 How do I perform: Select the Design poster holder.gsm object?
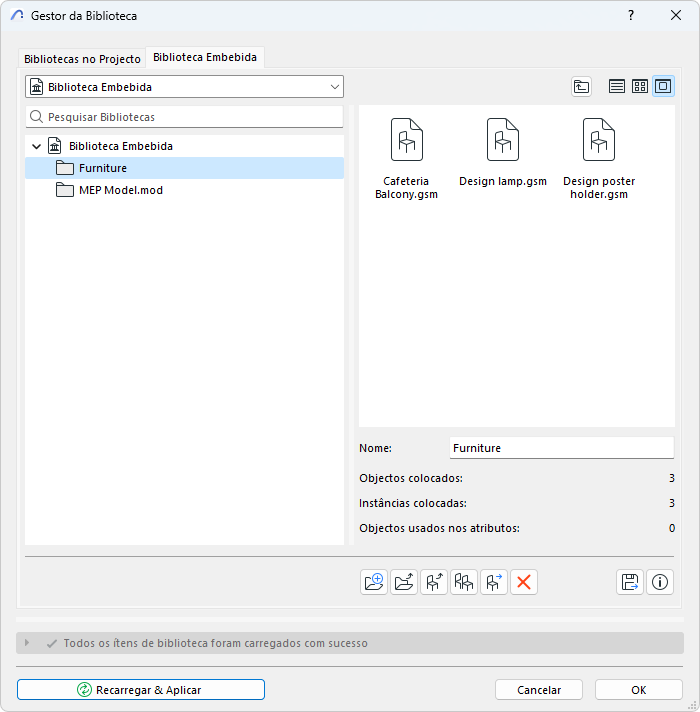pyautogui.click(x=599, y=159)
